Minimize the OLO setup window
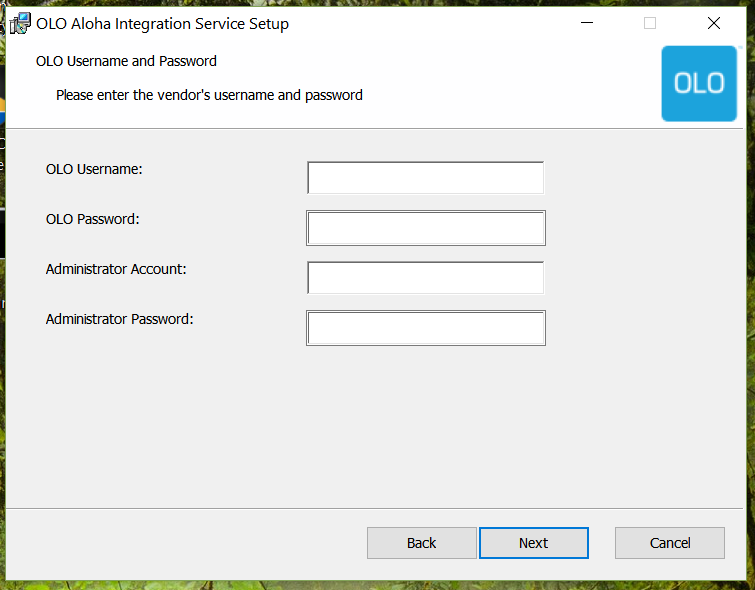 coord(586,24)
